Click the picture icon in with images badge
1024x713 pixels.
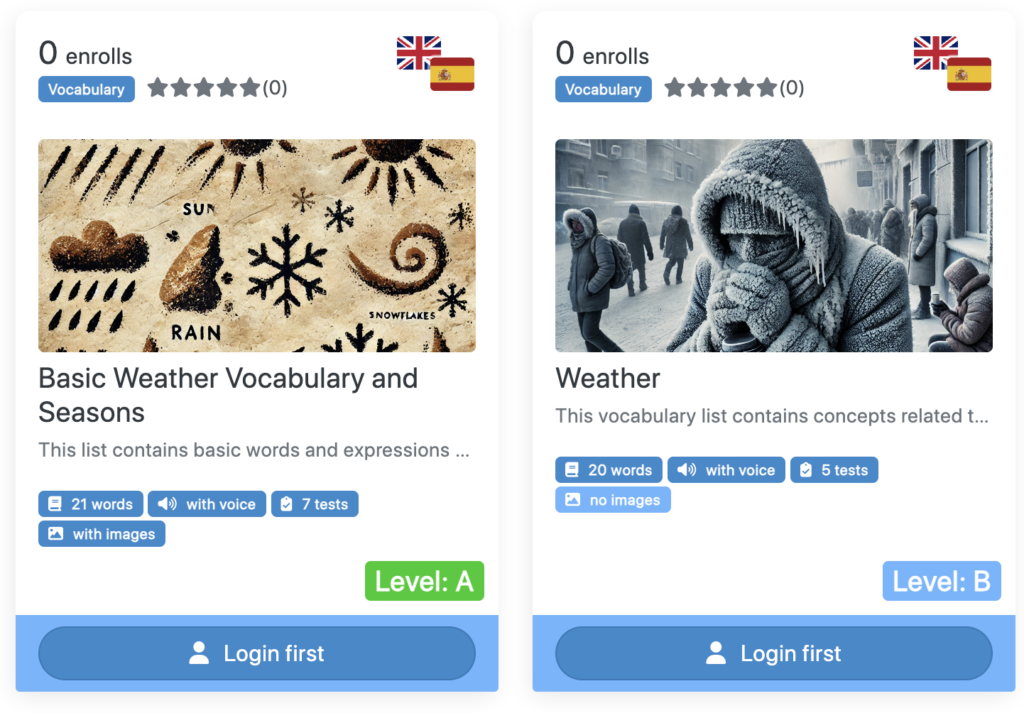(56, 533)
